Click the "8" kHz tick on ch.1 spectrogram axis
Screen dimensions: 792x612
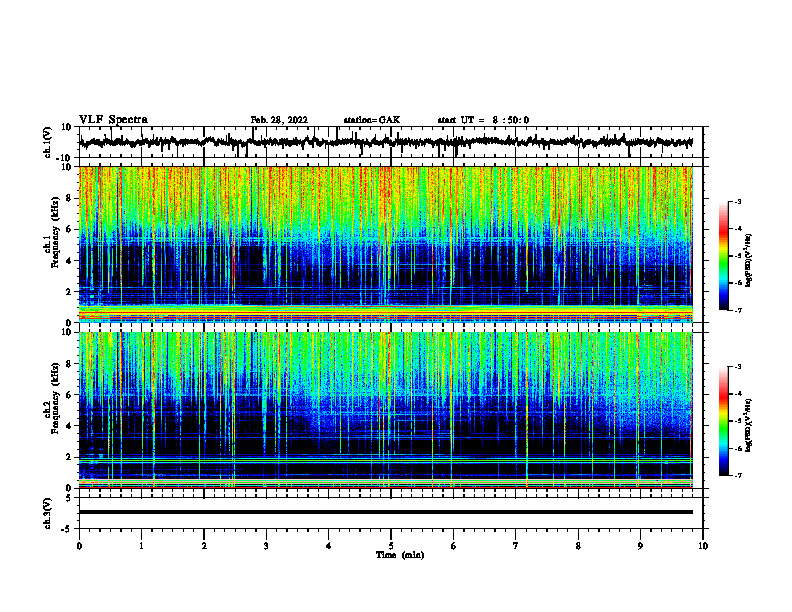(x=71, y=198)
